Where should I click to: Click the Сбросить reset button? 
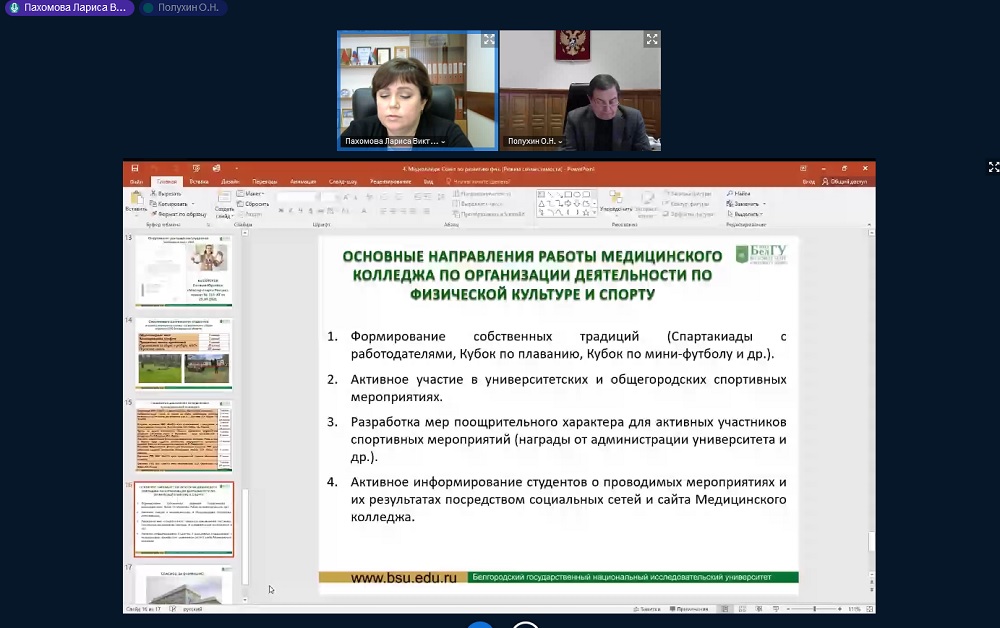pos(255,203)
